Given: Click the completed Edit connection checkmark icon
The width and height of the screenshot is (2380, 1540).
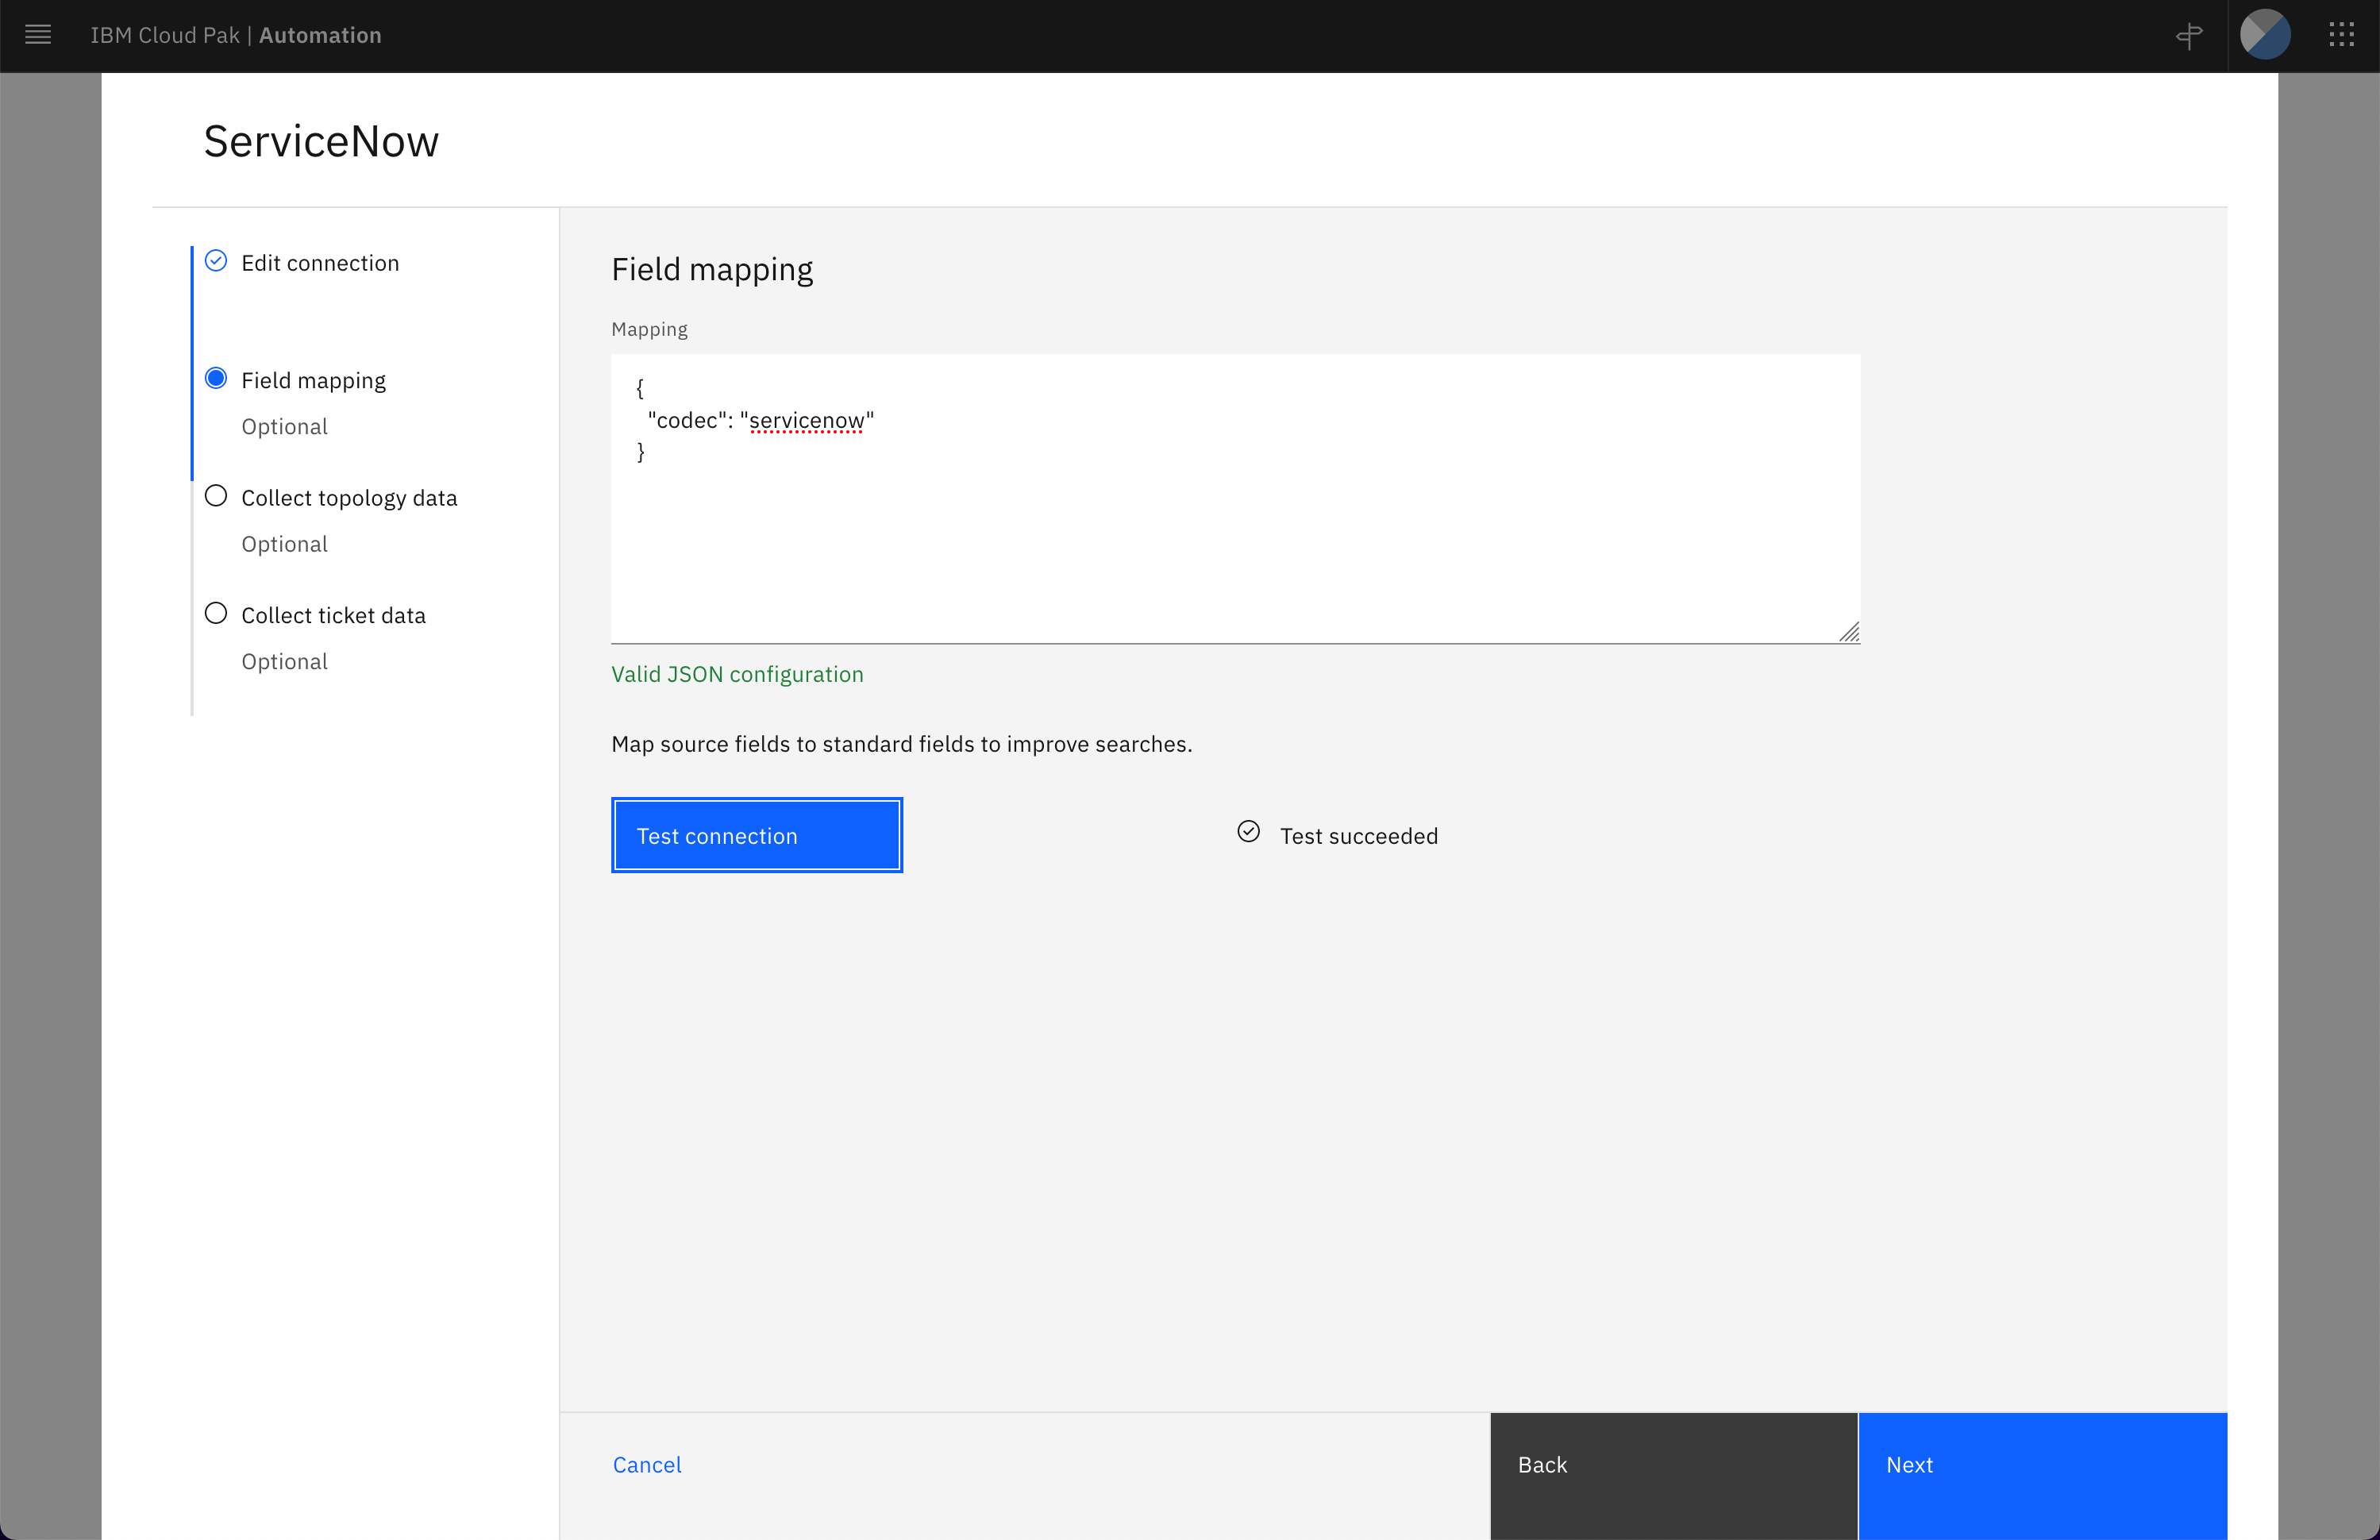Looking at the screenshot, I should (x=216, y=261).
